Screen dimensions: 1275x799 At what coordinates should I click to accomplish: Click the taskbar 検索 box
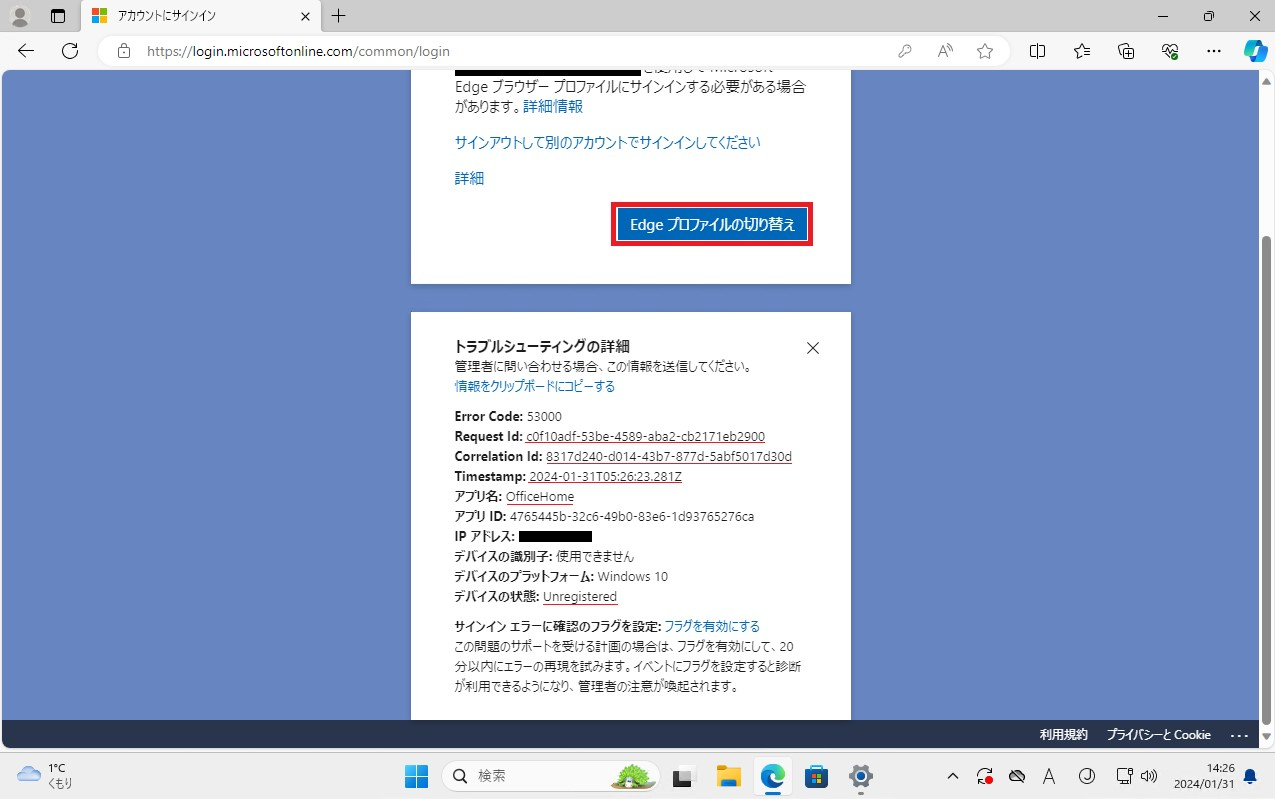(551, 776)
